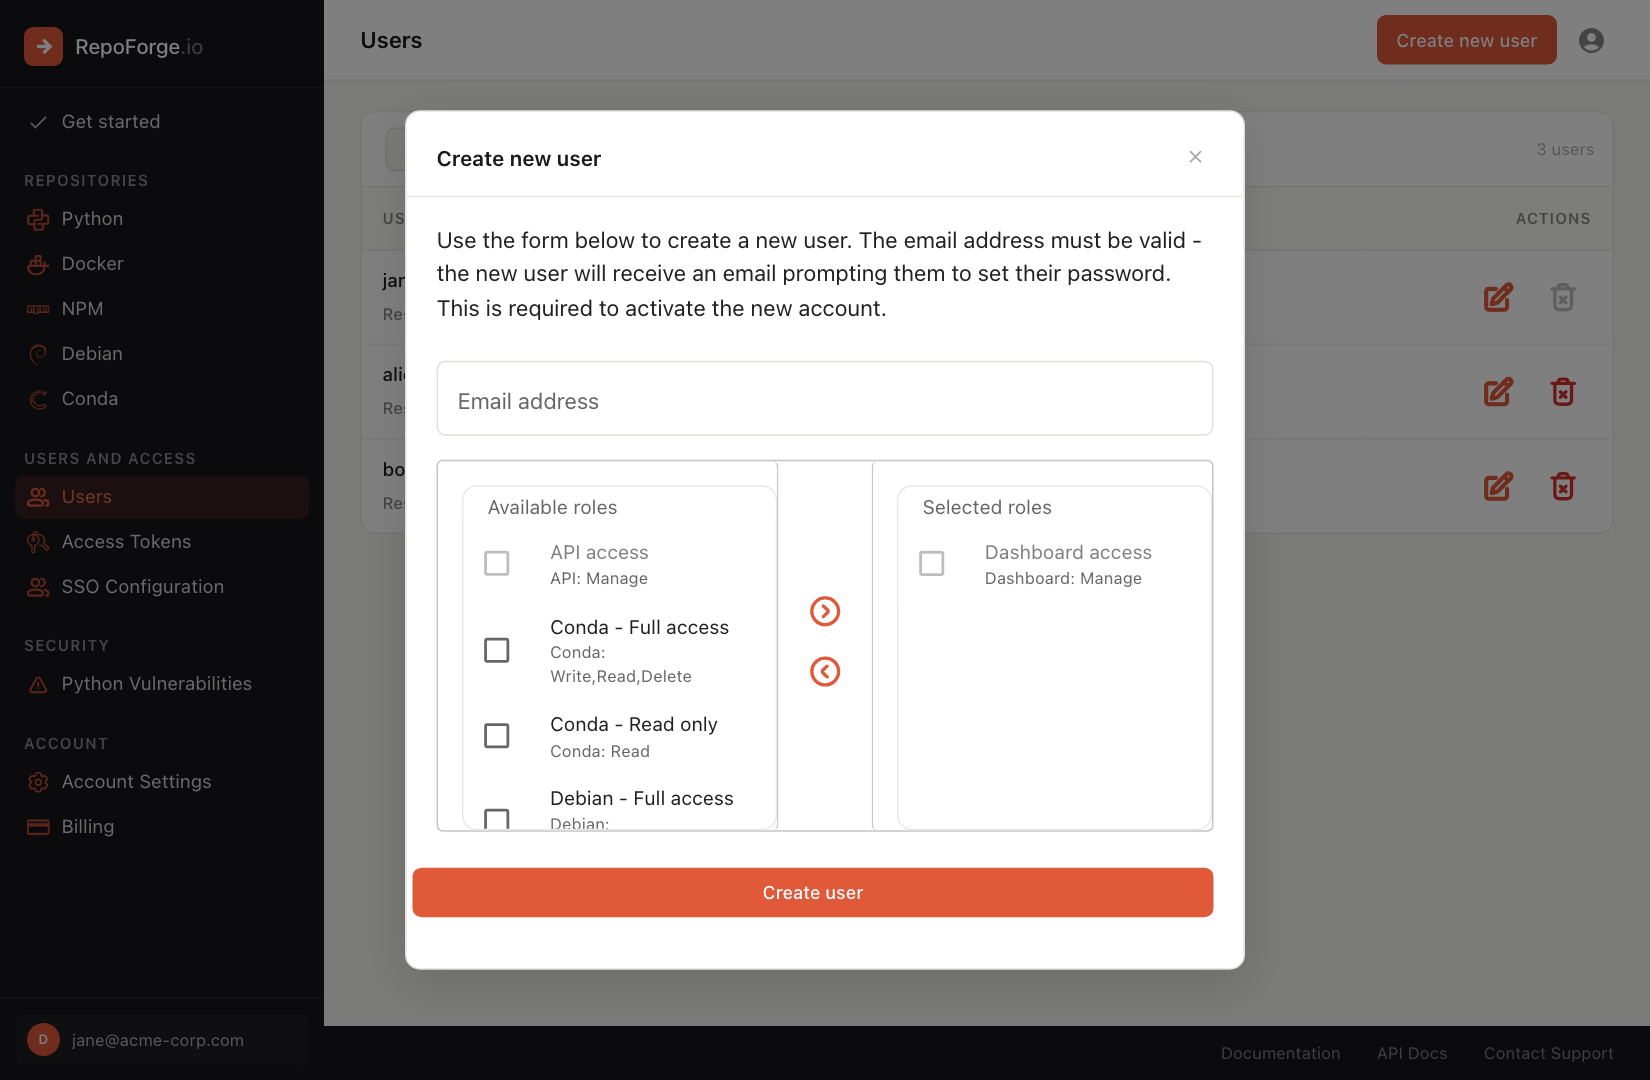The height and width of the screenshot is (1080, 1650).
Task: Check the Dashboard access selected role
Action: tap(932, 563)
